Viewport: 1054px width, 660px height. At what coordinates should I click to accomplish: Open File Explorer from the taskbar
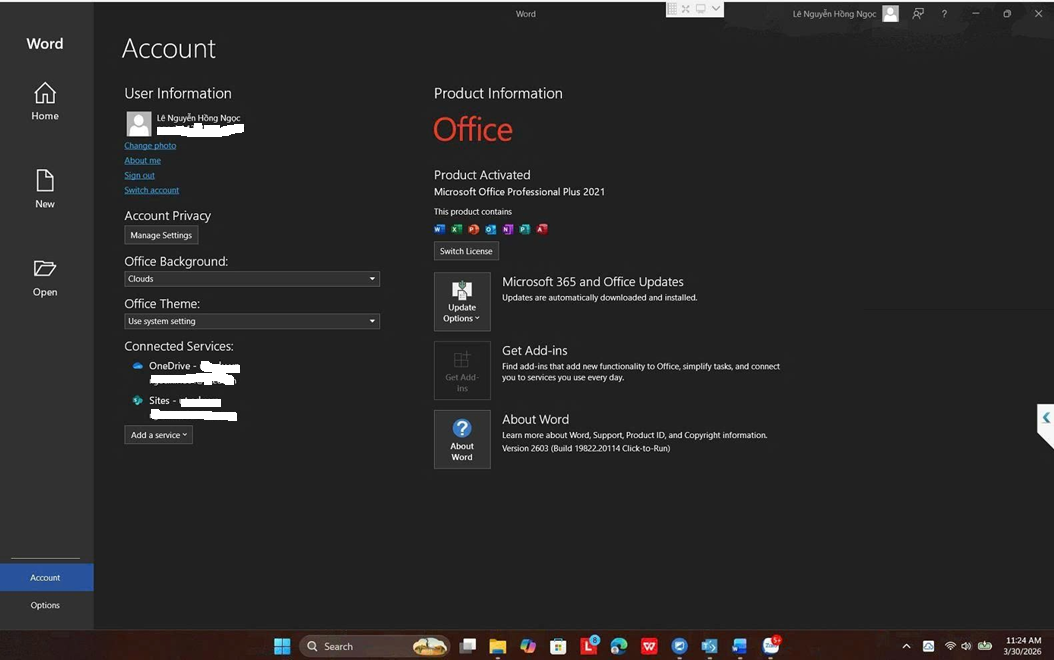[497, 647]
